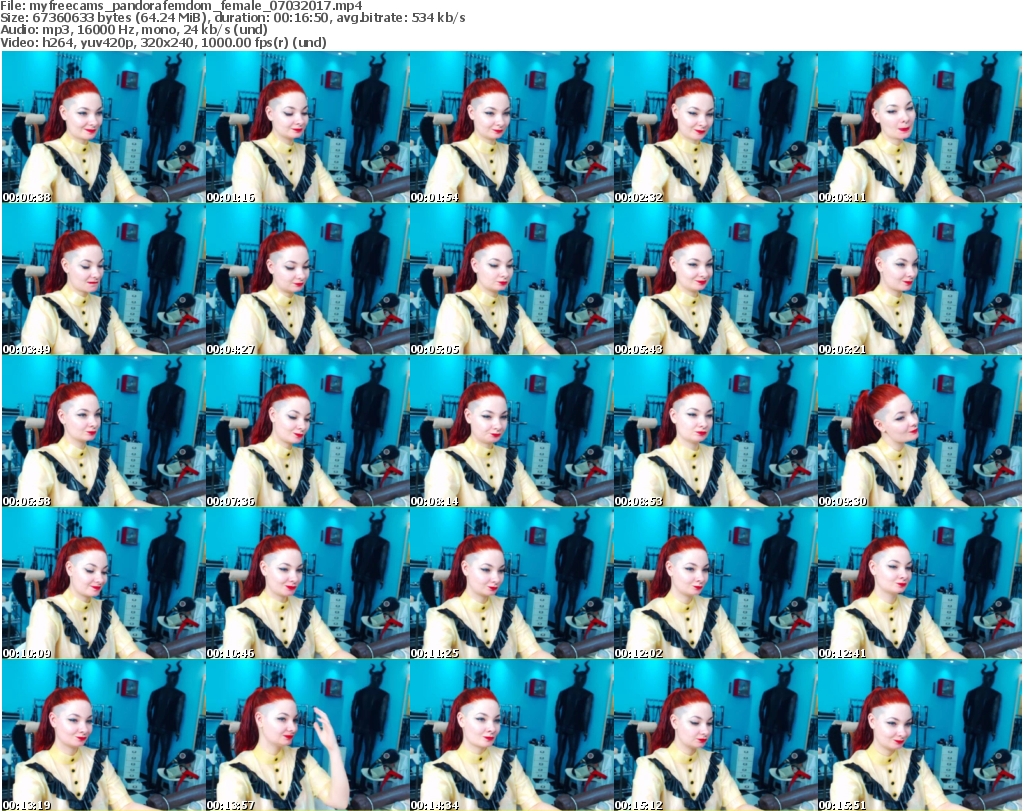Select the thumbnail frame stamped 00:02:32
The image size is (1024, 811).
715,127
